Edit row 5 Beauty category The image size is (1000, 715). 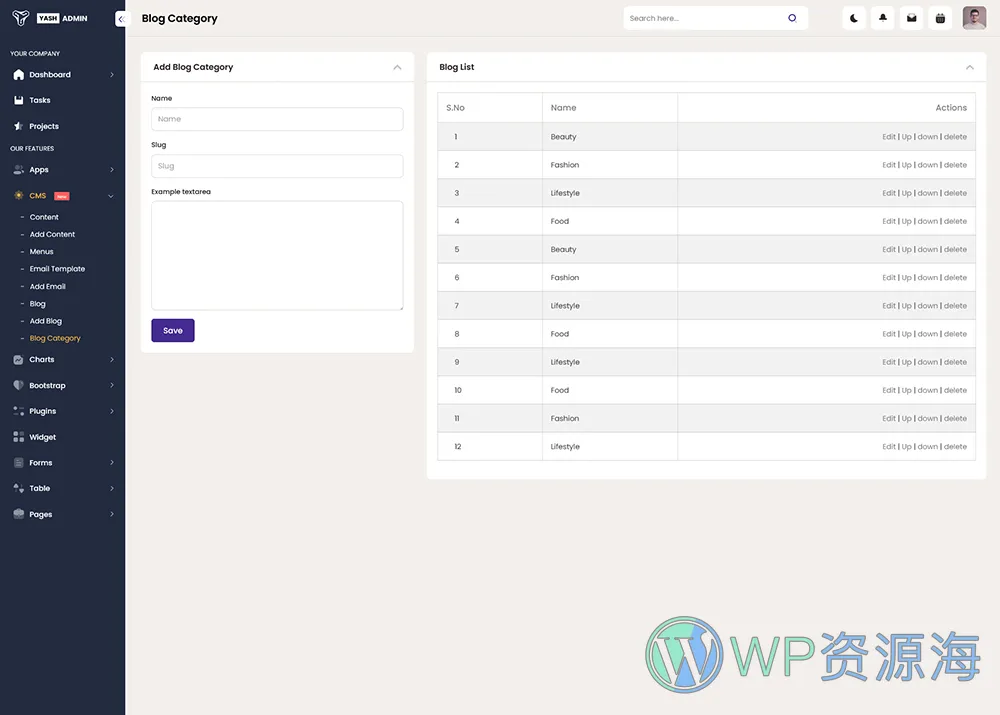pos(889,249)
